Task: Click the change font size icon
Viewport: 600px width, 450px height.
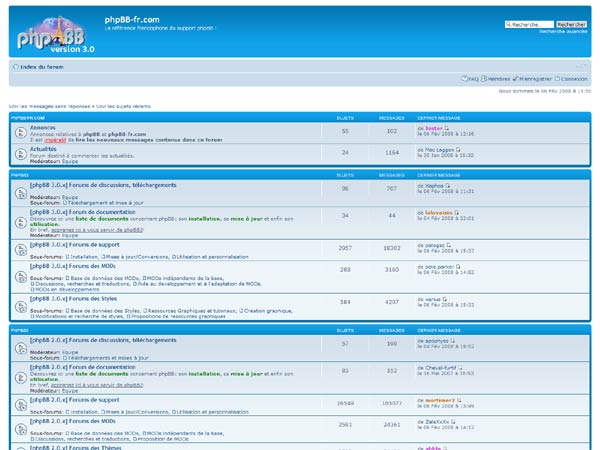Action: (x=581, y=66)
